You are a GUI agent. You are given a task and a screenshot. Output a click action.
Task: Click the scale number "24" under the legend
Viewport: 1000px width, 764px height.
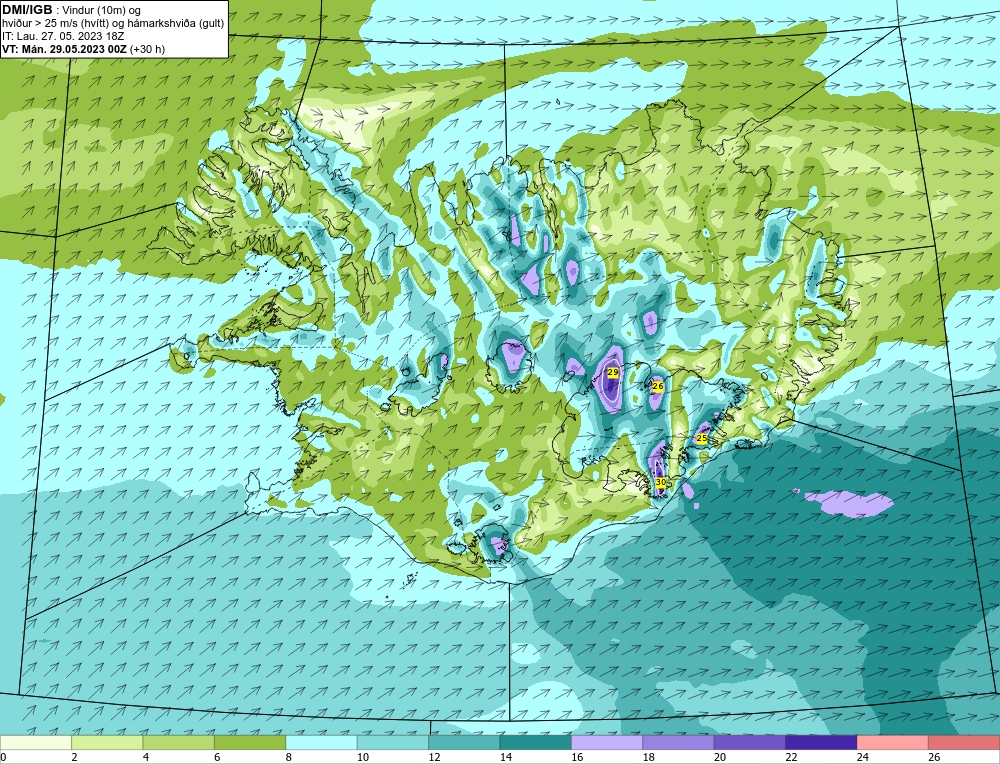(x=863, y=757)
